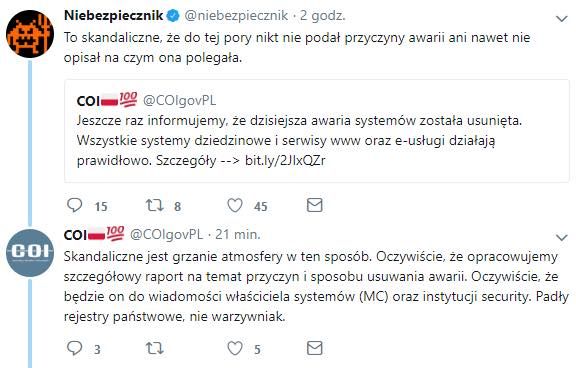Viewport: 576px width, 368px height.
Task: Expand the COI reply options chevron
Action: click(x=562, y=238)
